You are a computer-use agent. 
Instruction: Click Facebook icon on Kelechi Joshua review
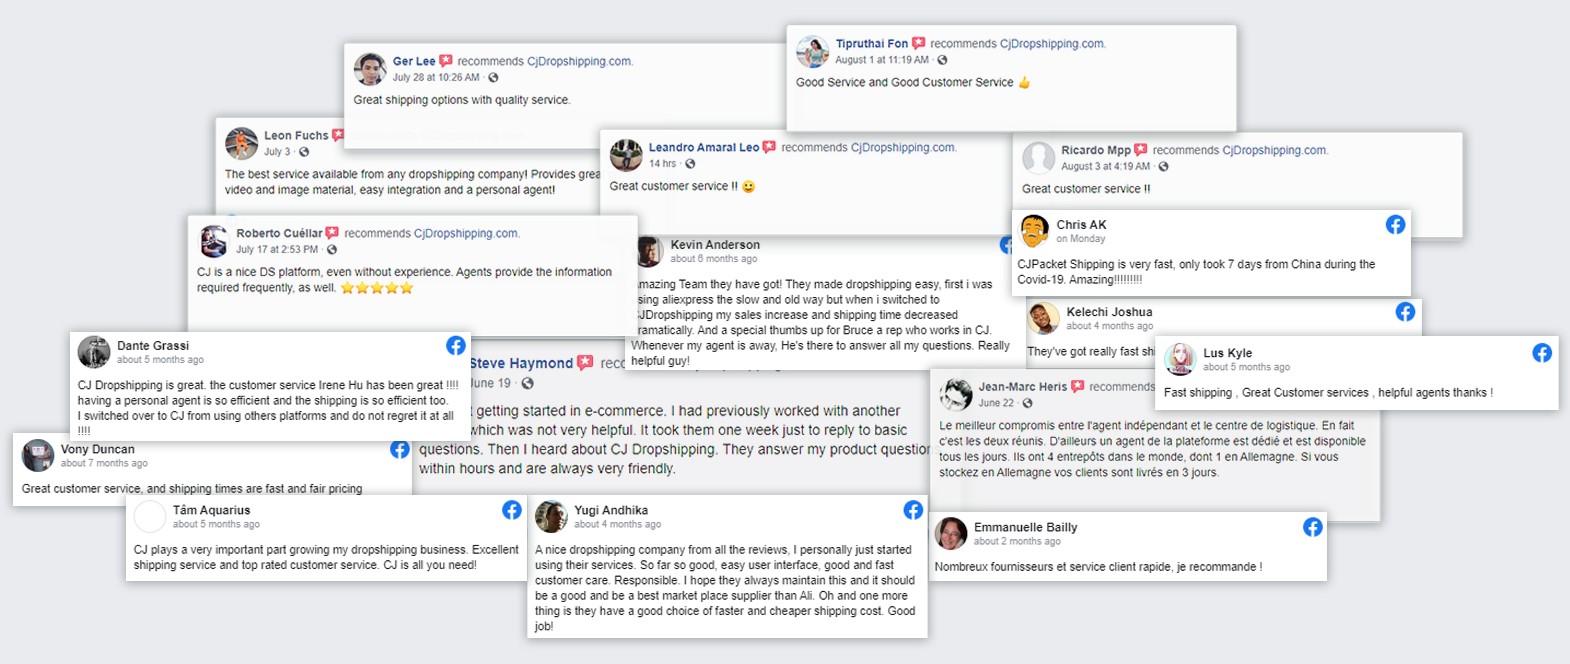point(1405,312)
